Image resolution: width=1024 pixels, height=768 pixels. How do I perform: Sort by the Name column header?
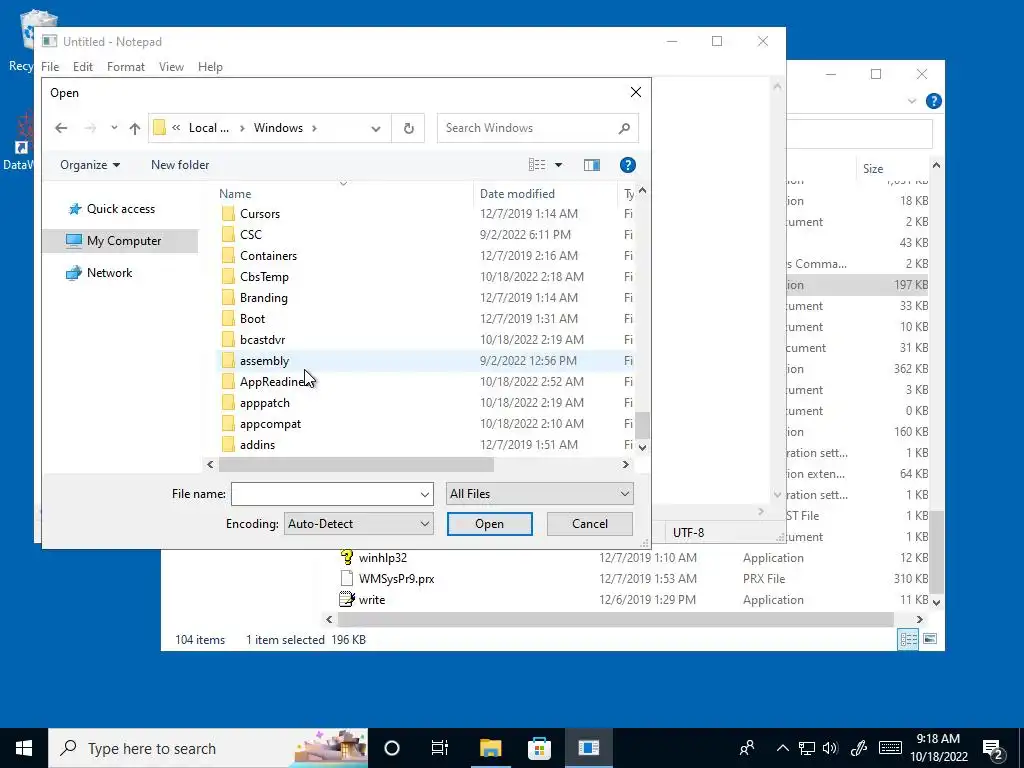[235, 194]
